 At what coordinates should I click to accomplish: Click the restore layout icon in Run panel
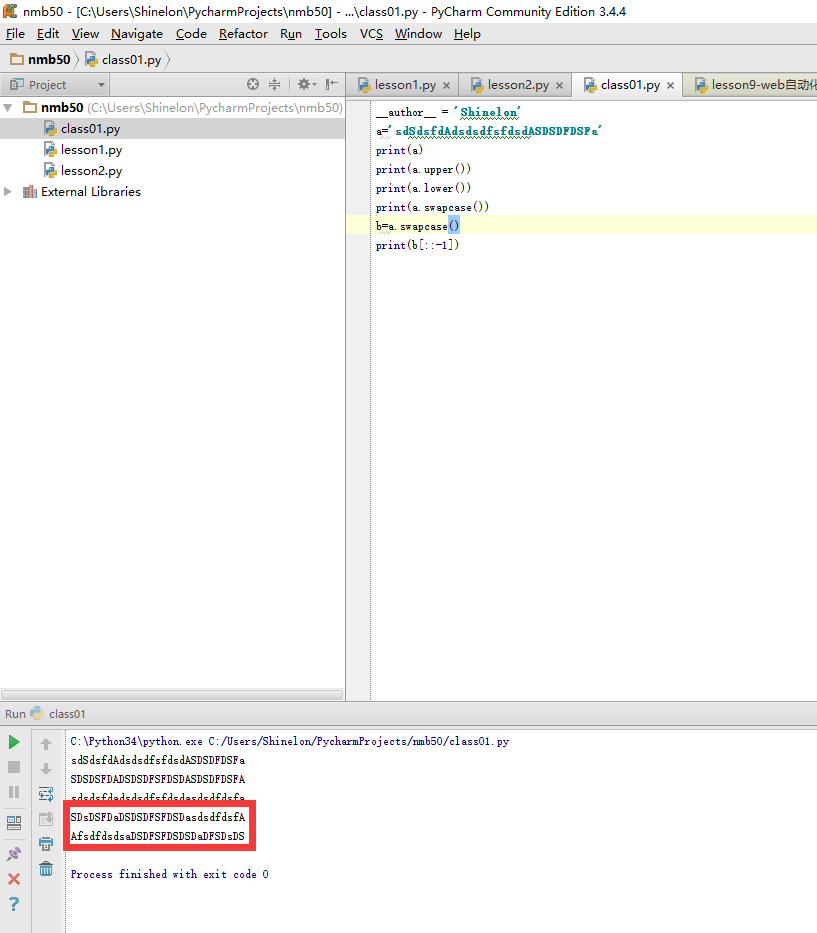(x=14, y=823)
